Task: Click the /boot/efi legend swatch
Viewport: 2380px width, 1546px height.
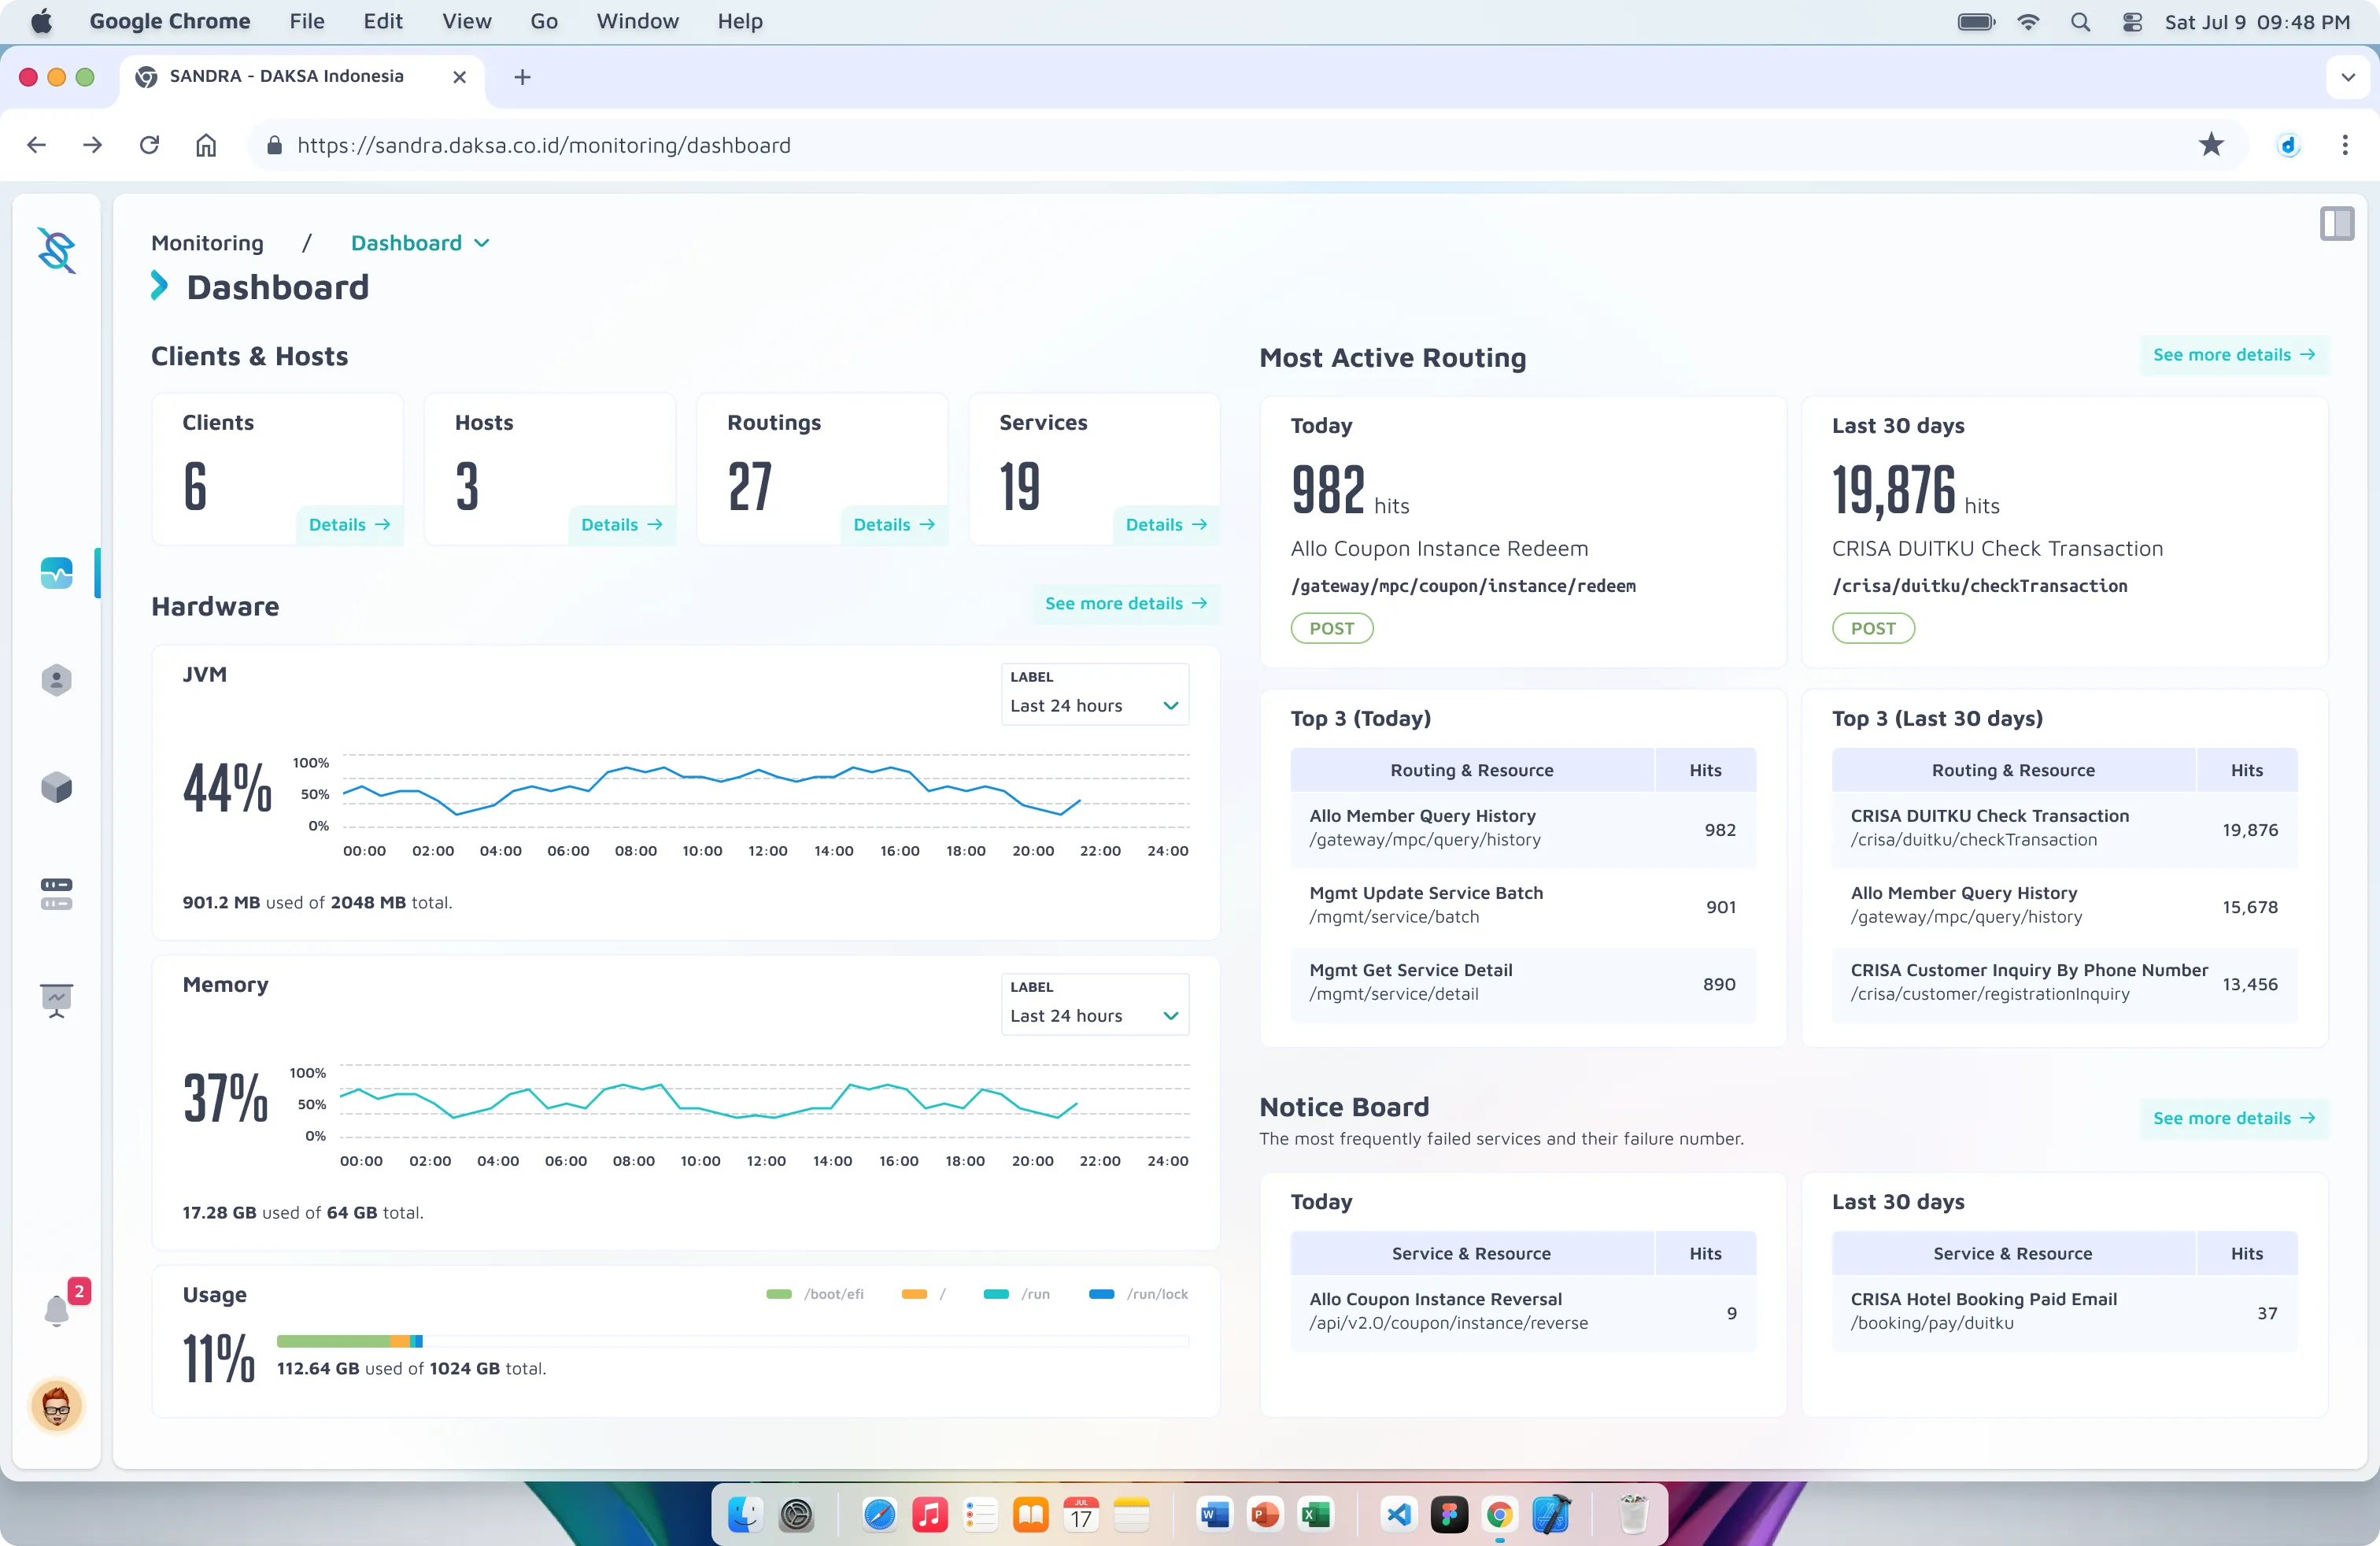Action: [778, 1294]
